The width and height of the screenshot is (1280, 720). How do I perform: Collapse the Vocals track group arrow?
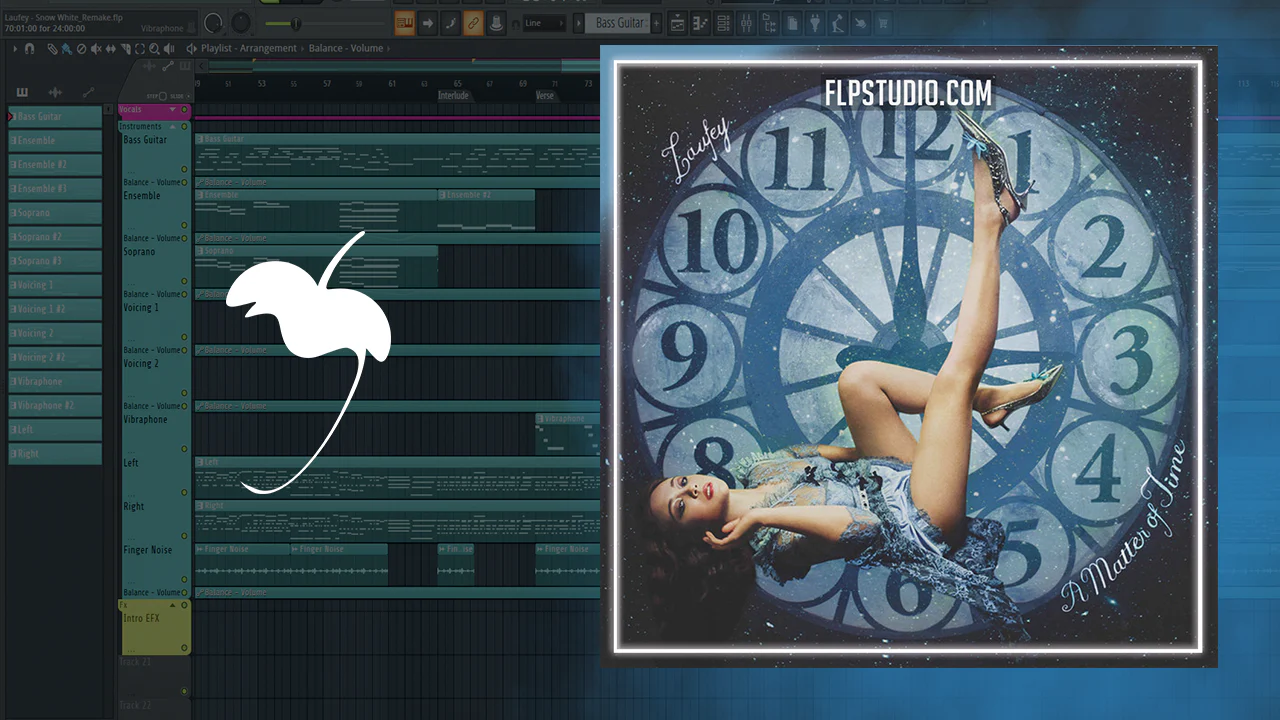173,109
